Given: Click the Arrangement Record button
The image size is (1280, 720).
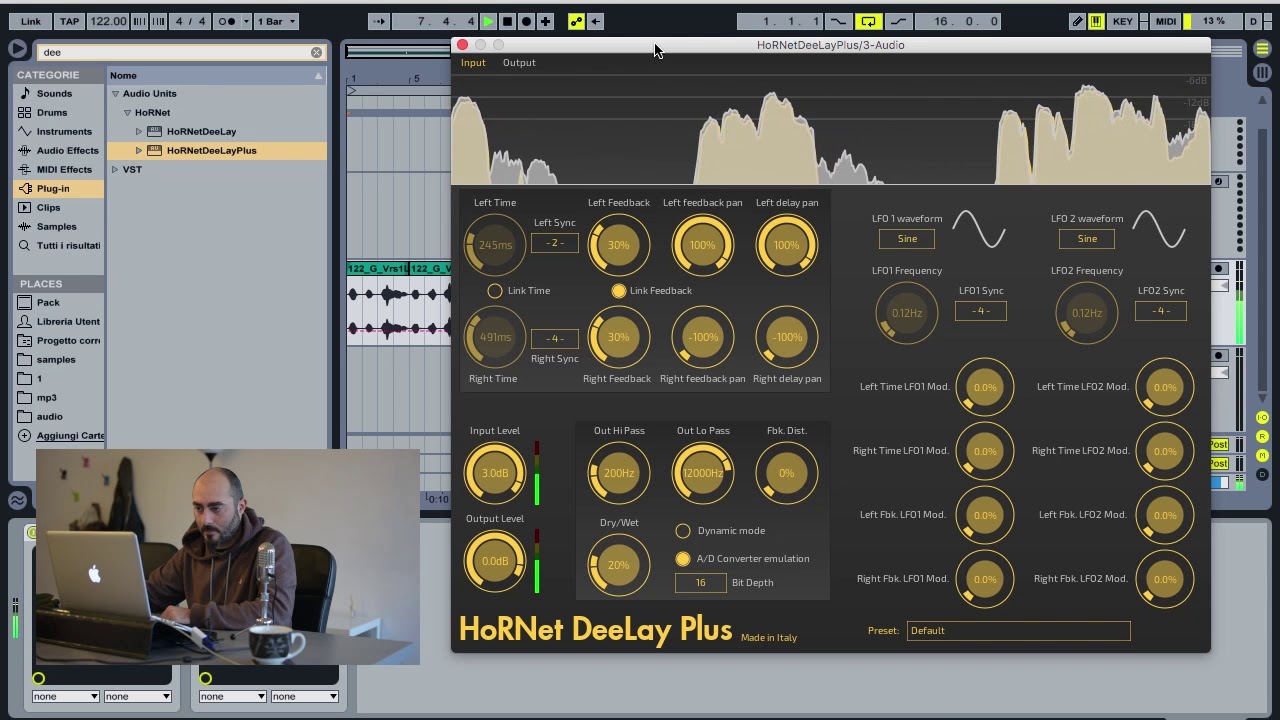Looking at the screenshot, I should click(526, 21).
